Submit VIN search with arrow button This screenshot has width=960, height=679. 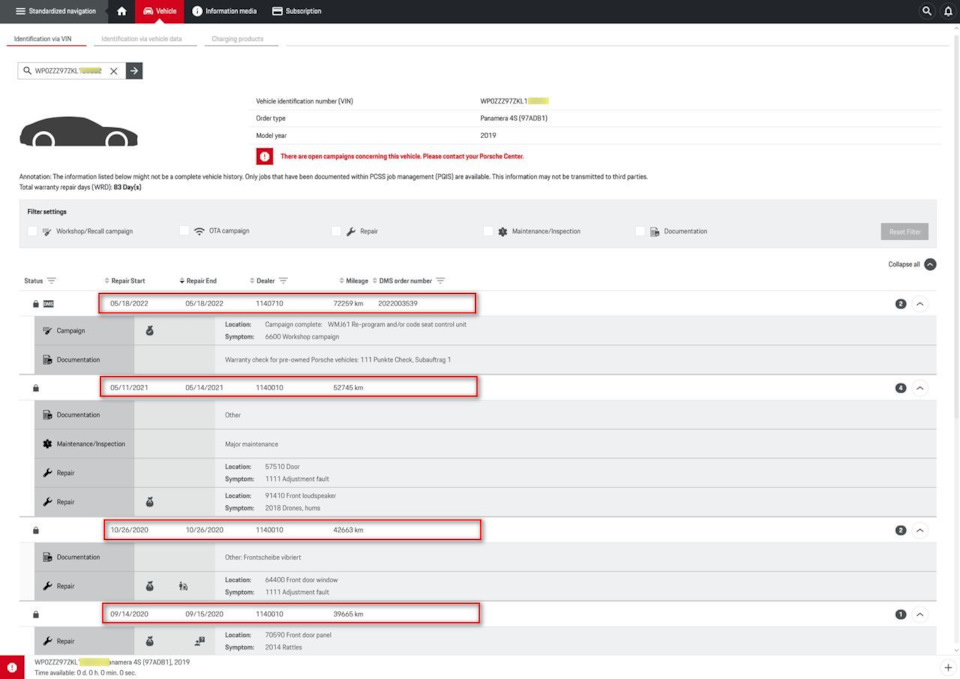[x=134, y=71]
